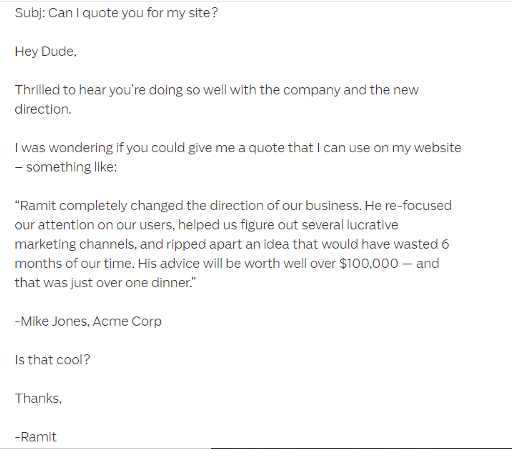512x449 pixels.
Task: Click the words "Acme Corp"
Action: pyautogui.click(x=127, y=321)
